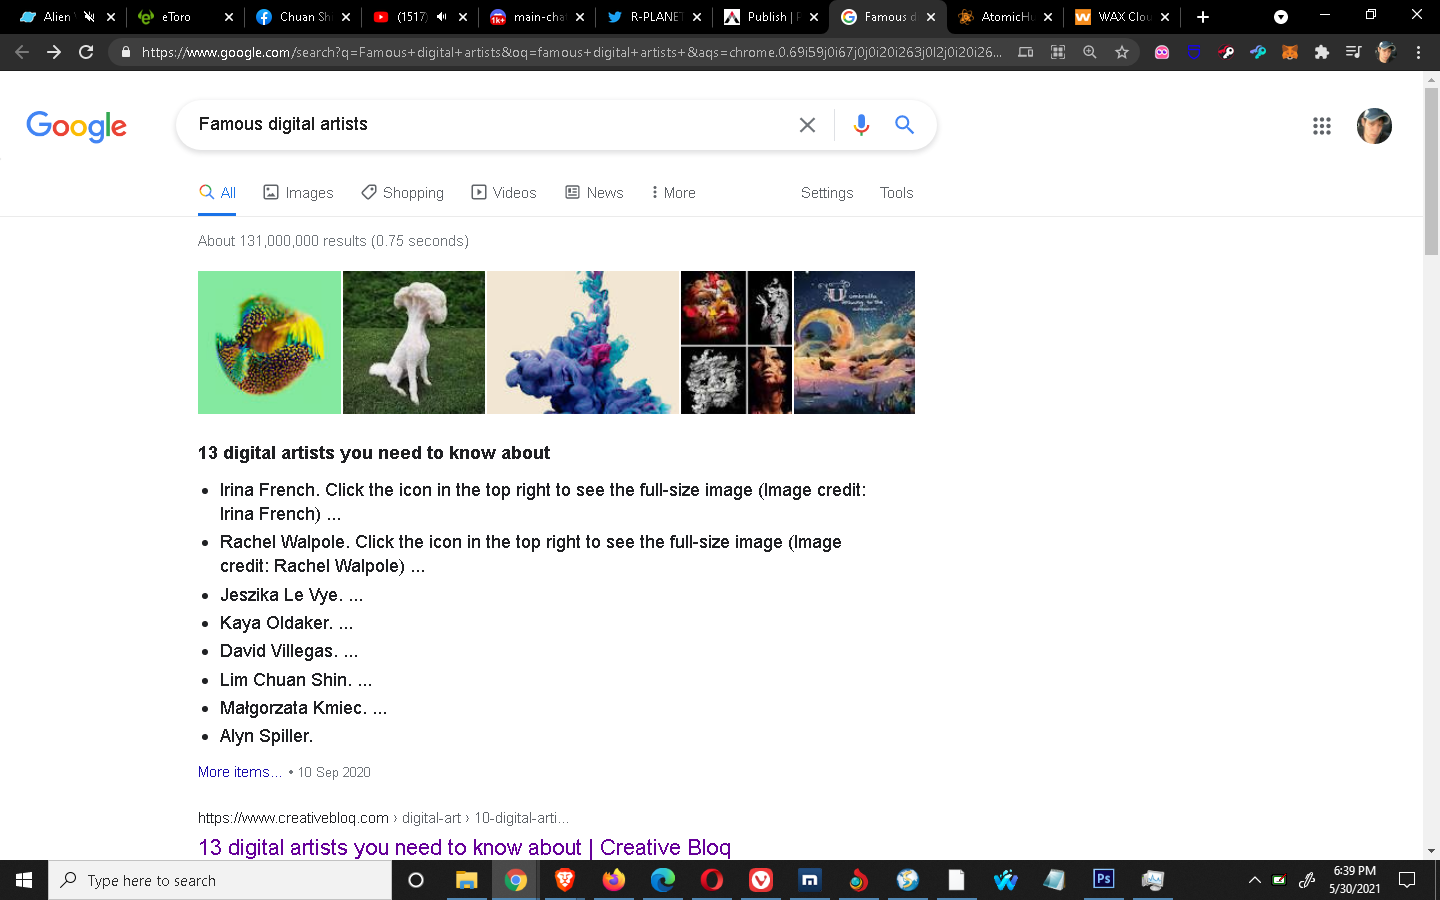Bookmark this page with star icon
1440x900 pixels.
tap(1122, 52)
